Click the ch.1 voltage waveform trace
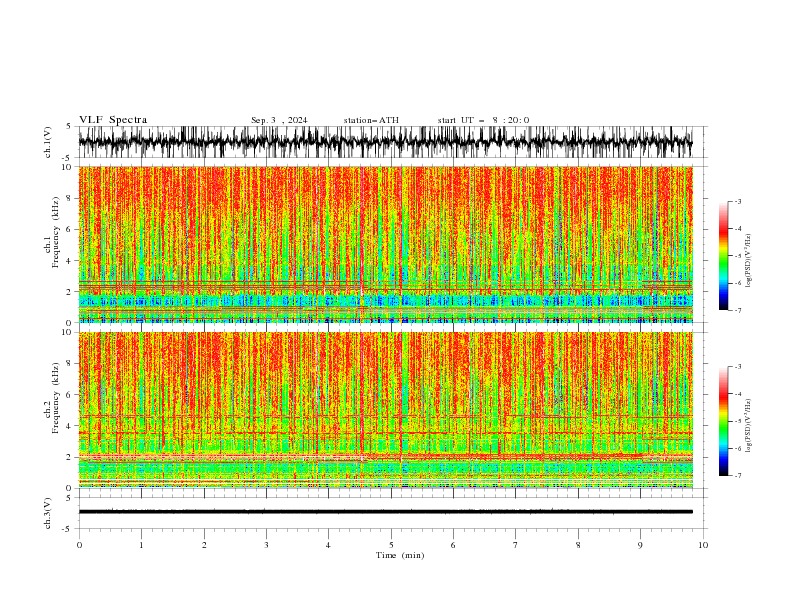The image size is (792, 612). click(385, 142)
